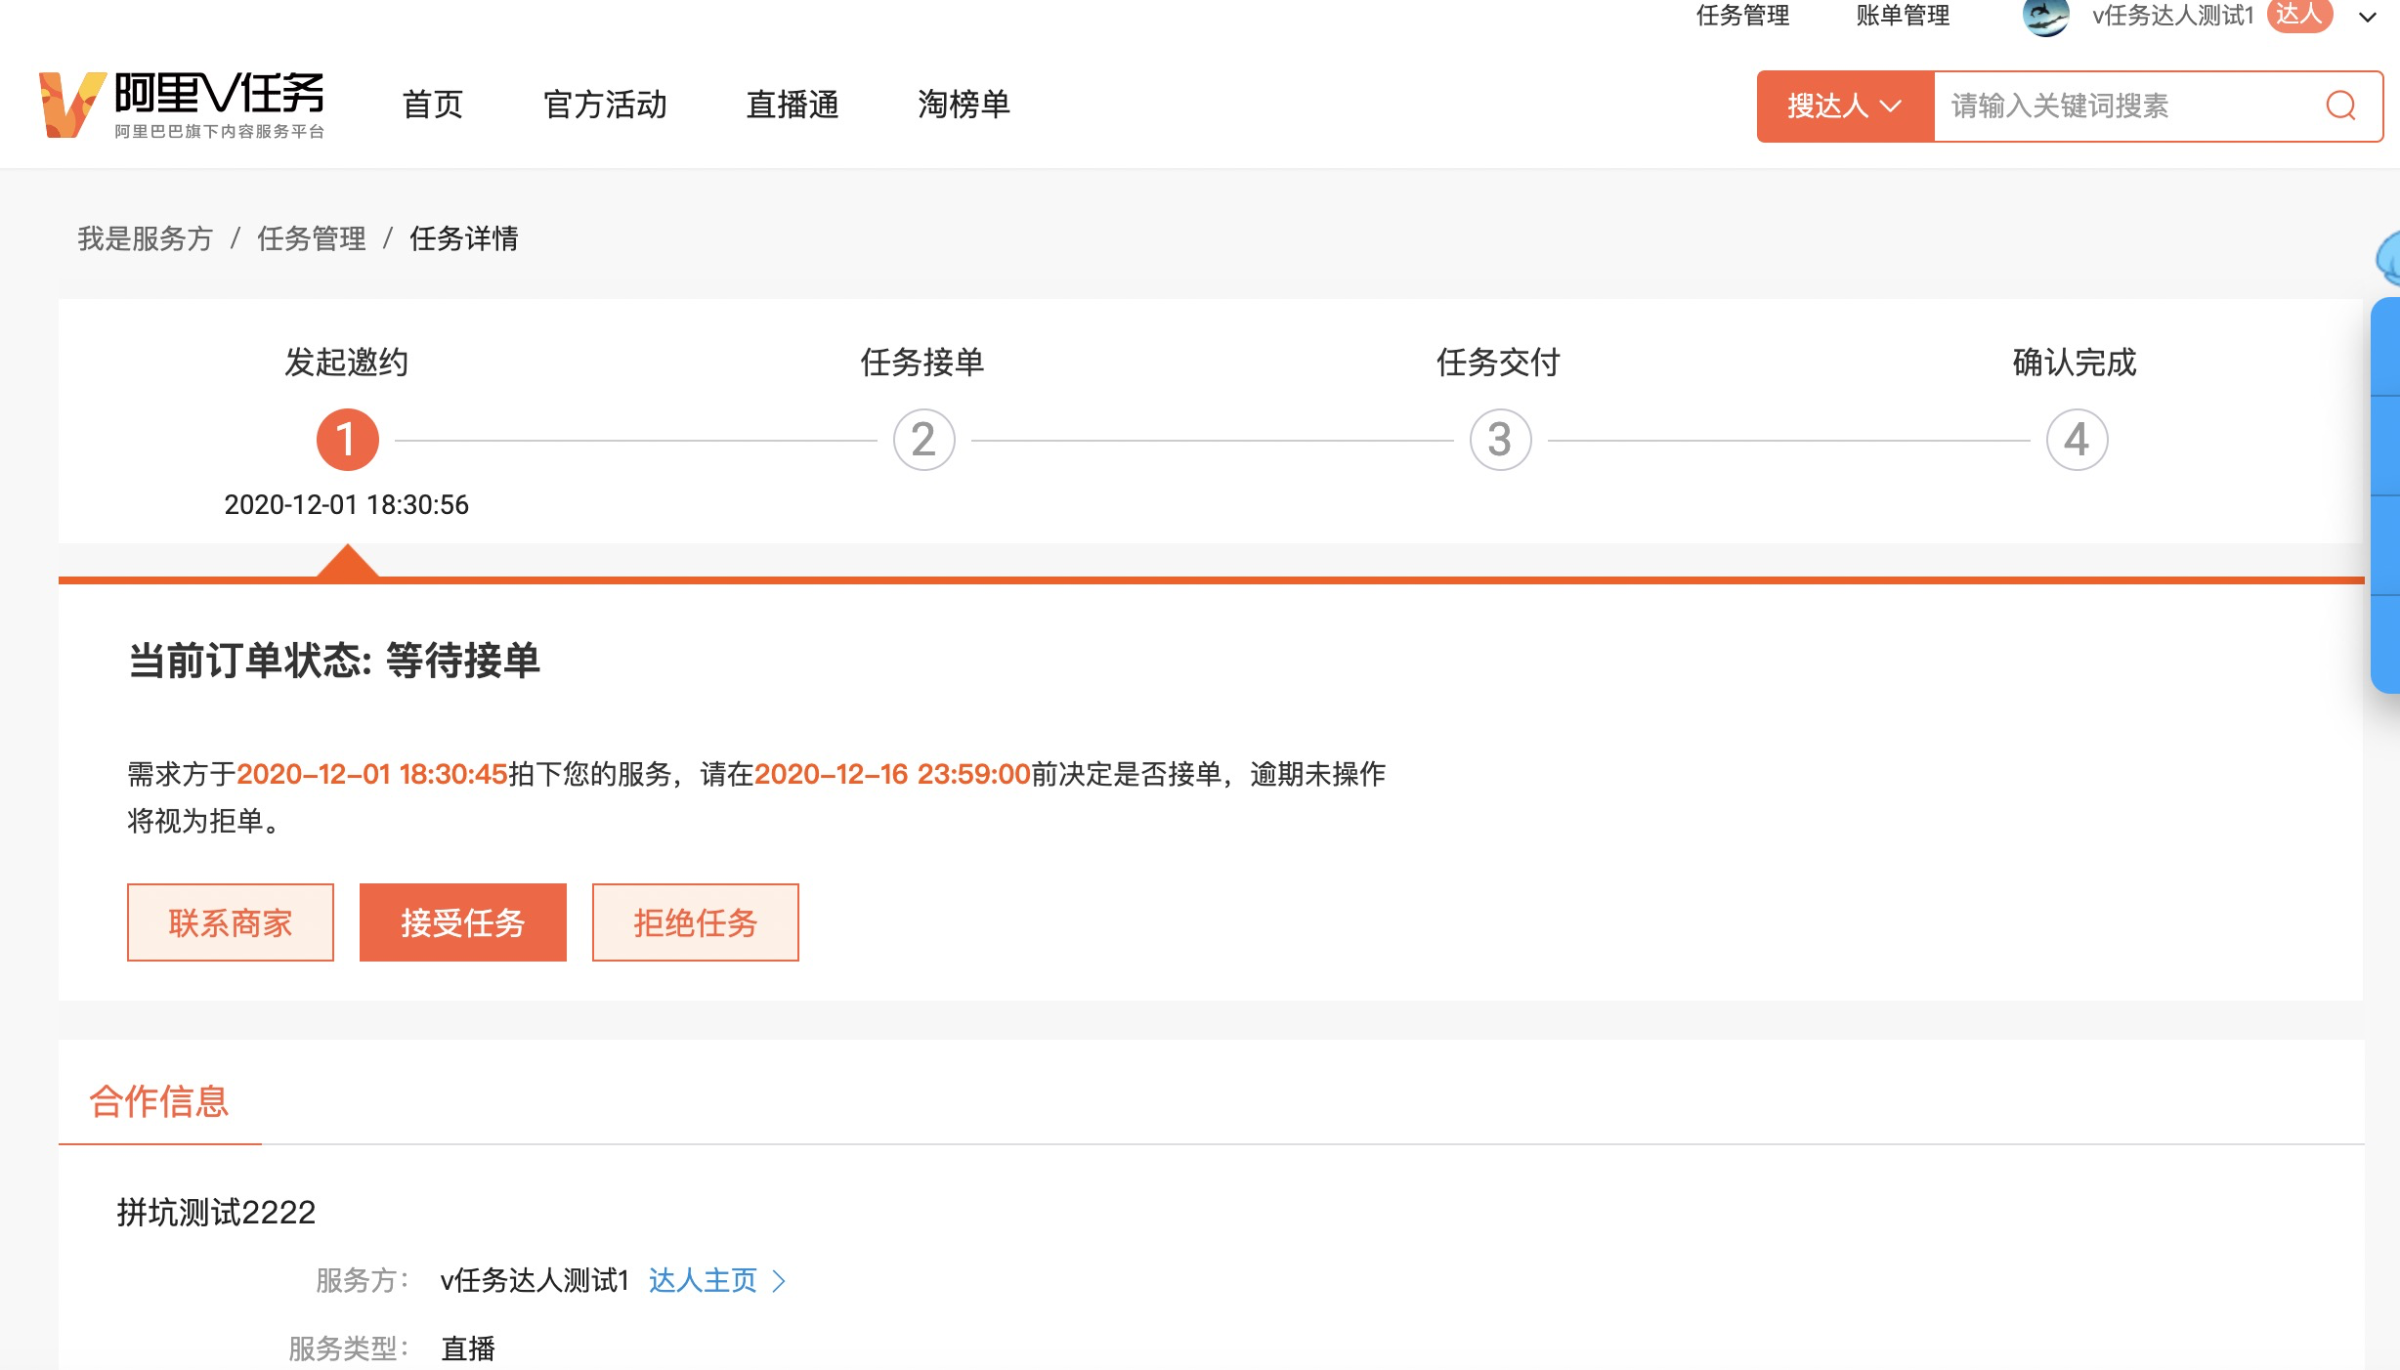
Task: Click the timestamp 2020-12-01 18:30:56
Action: coord(346,504)
